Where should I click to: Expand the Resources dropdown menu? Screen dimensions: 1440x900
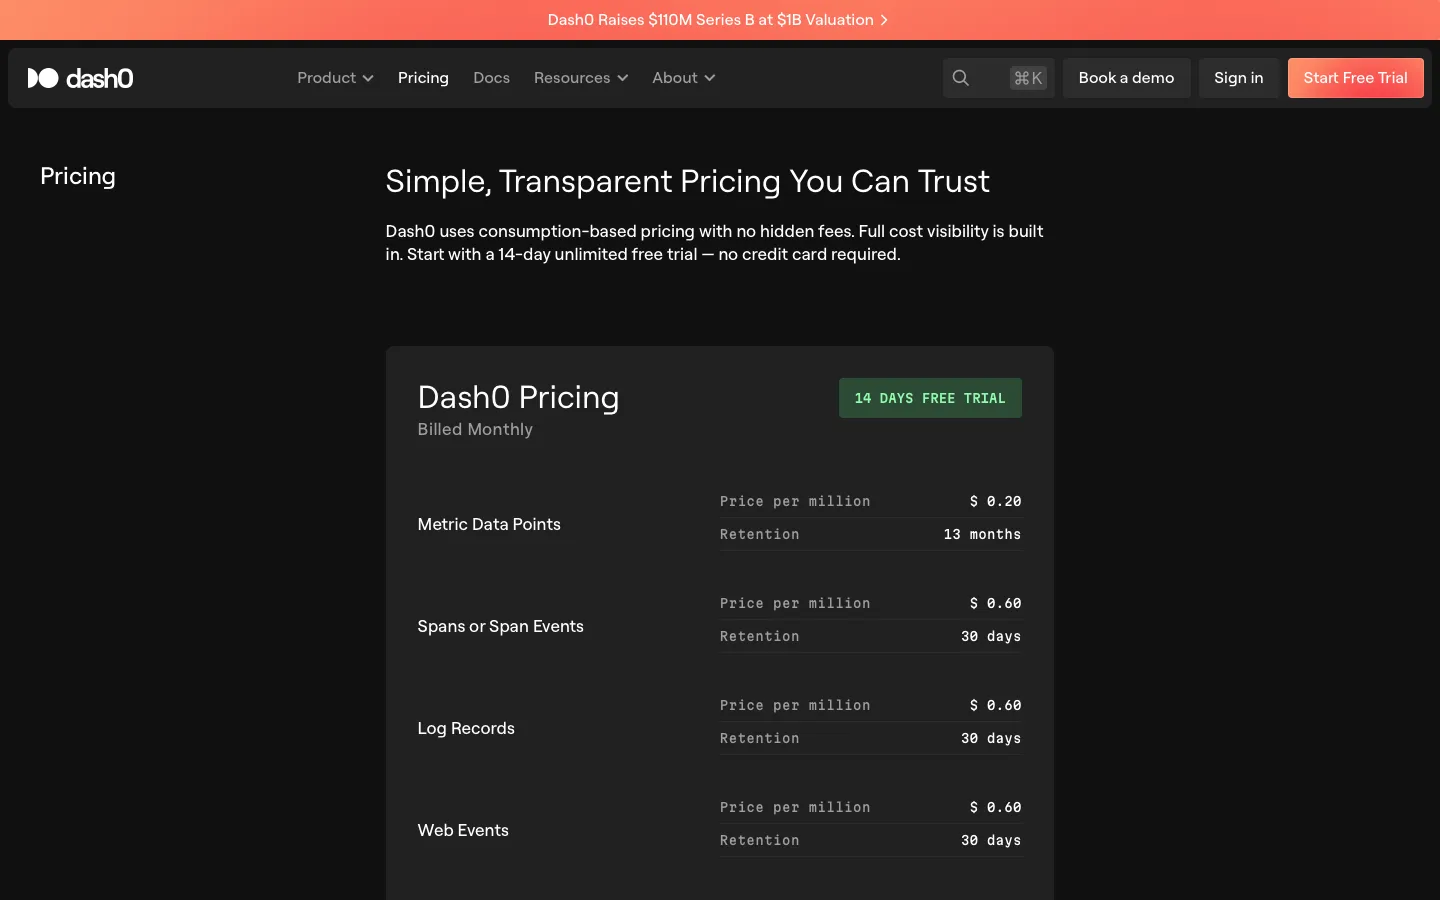coord(581,78)
